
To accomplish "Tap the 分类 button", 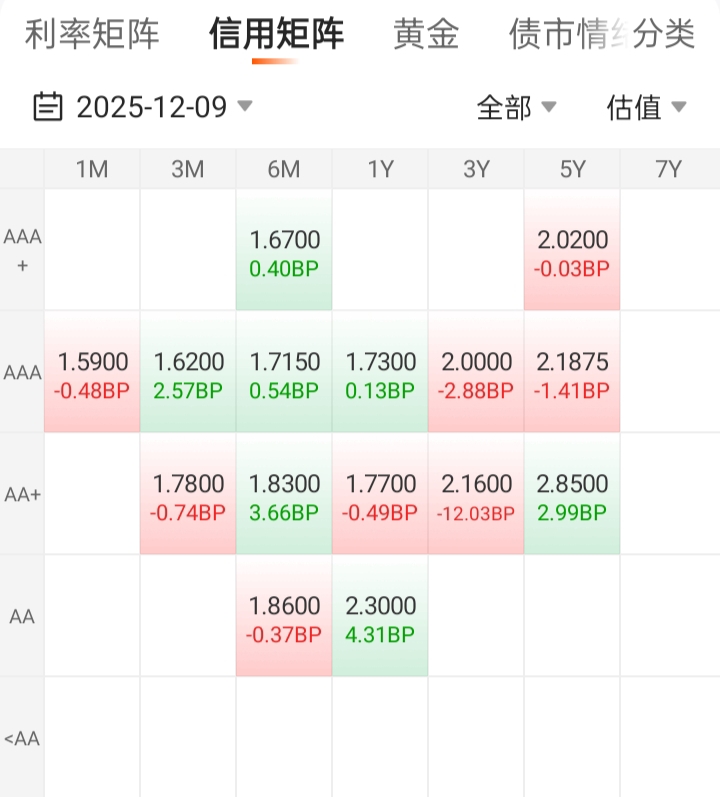I will 665,34.
